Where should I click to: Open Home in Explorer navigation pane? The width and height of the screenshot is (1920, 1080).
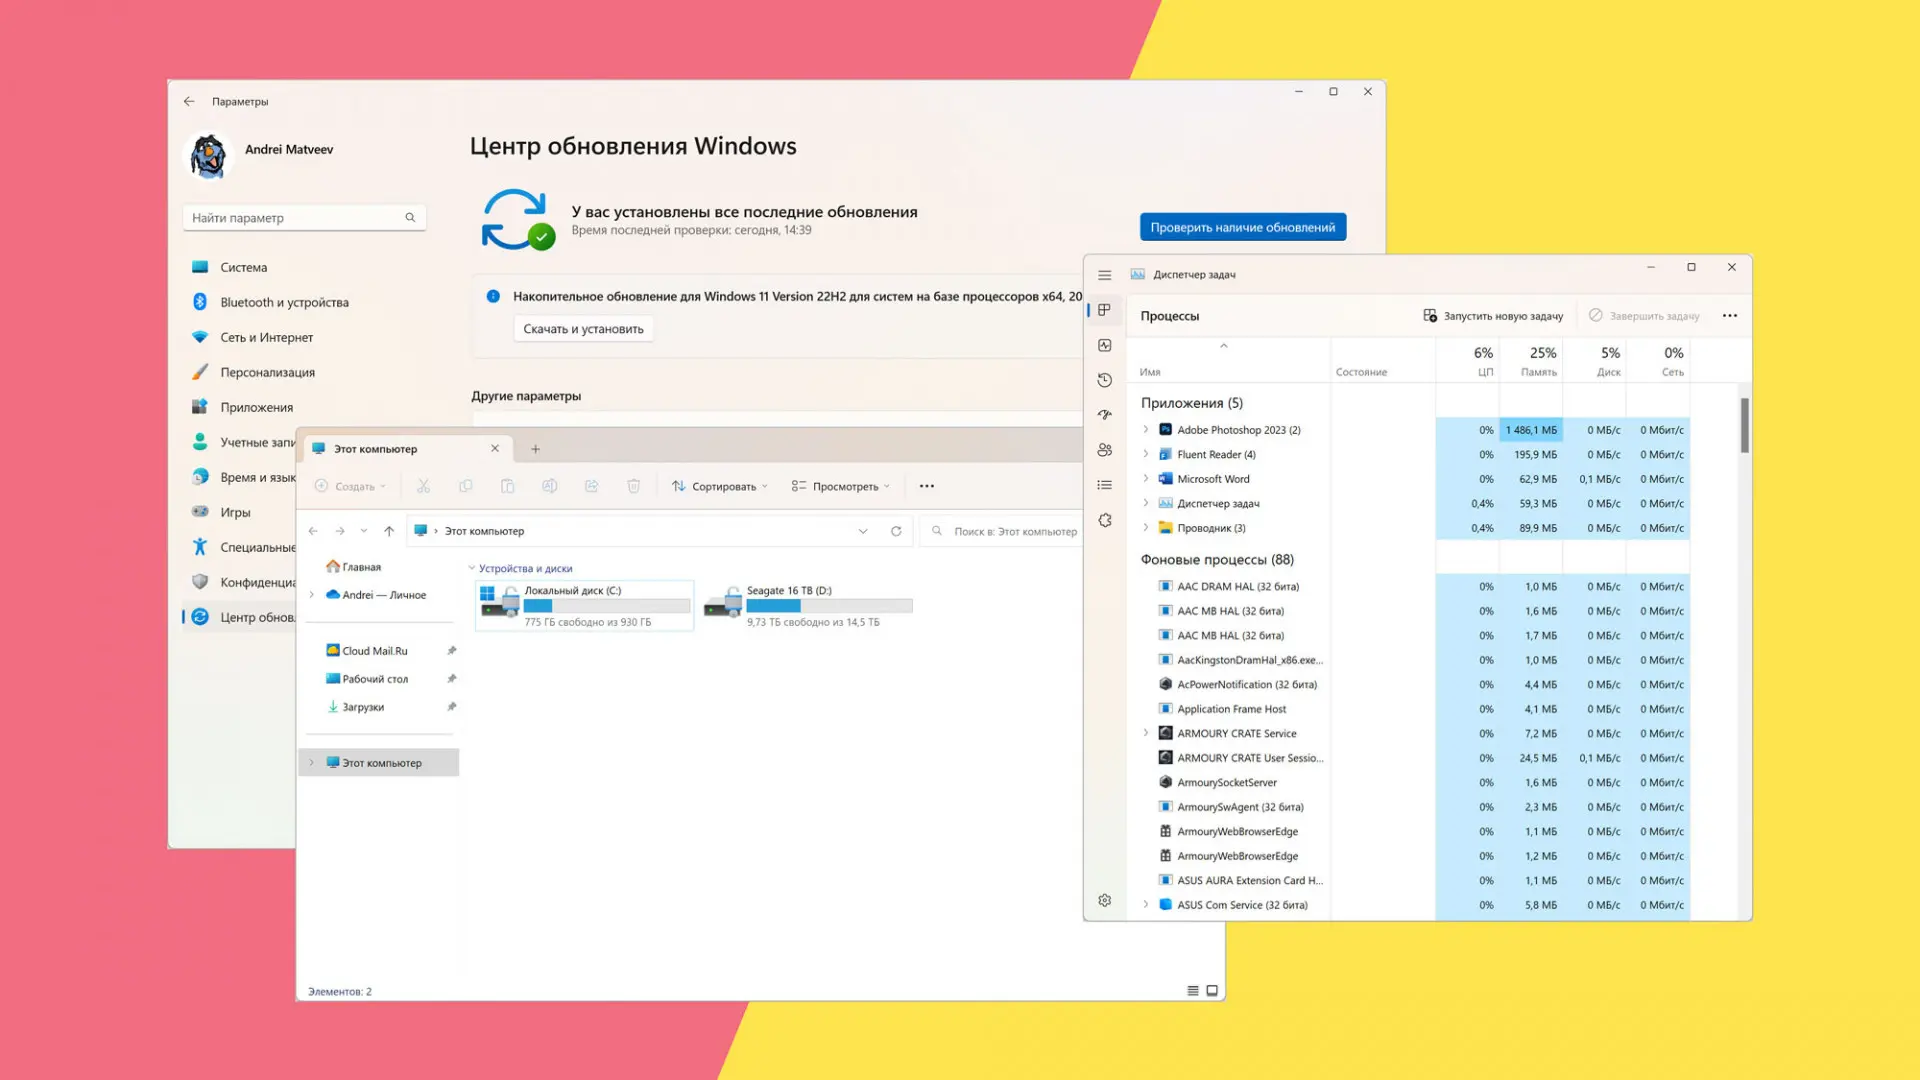pyautogui.click(x=352, y=567)
